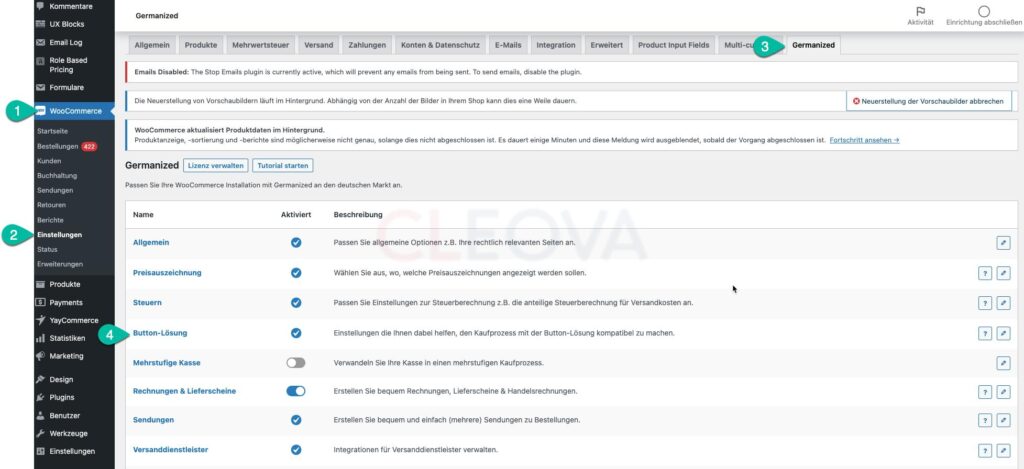Image resolution: width=1024 pixels, height=469 pixels.
Task: Open the Einrichtung abschließen circle icon
Action: tap(984, 11)
